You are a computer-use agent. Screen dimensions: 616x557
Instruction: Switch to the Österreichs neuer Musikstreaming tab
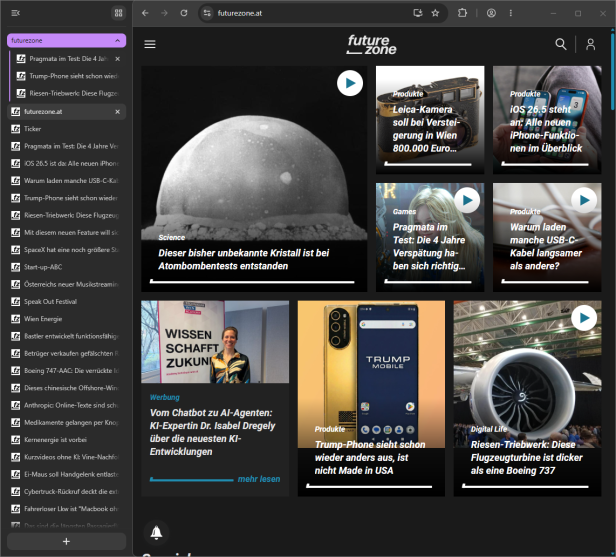66,284
